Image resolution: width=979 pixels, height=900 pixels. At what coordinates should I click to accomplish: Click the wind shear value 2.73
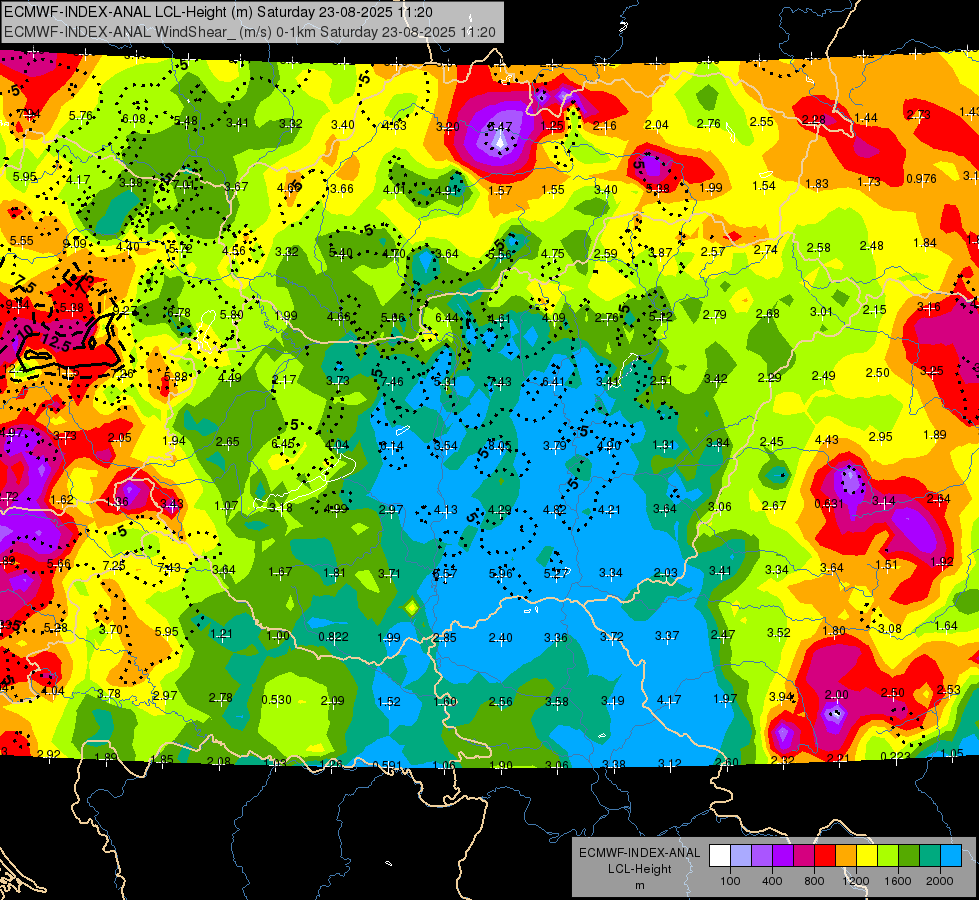[918, 114]
